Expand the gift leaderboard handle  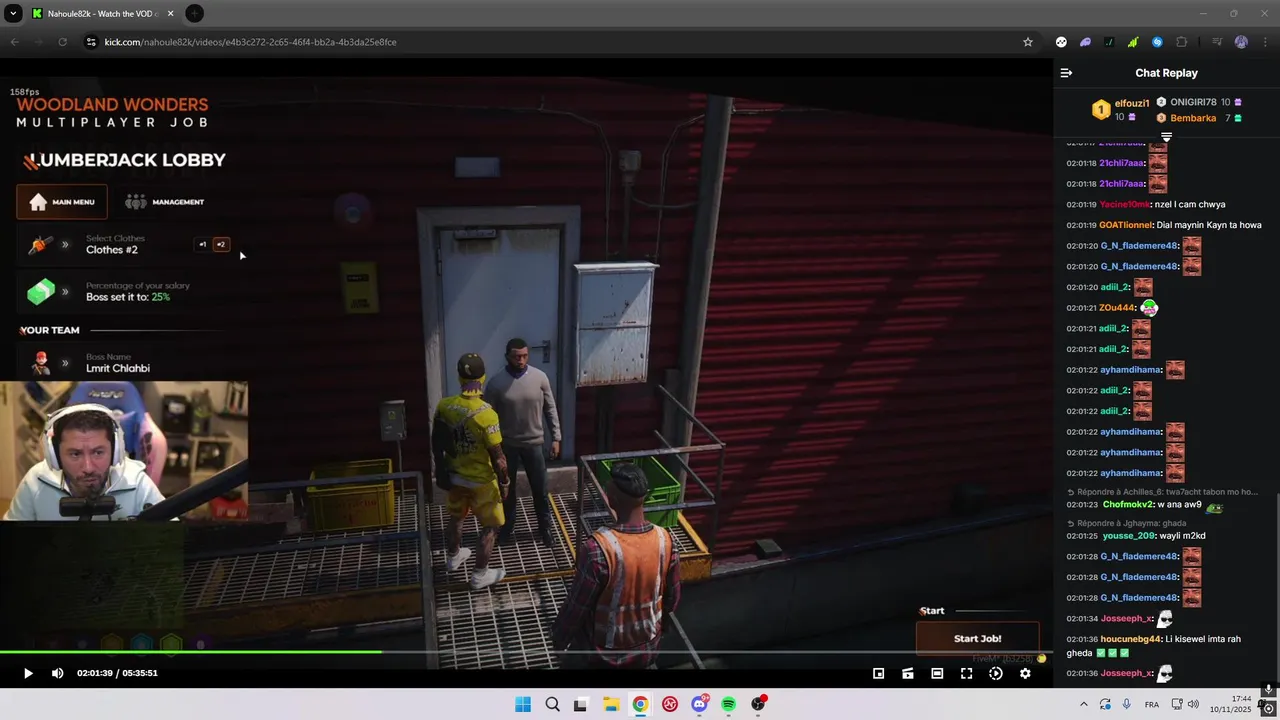click(x=1166, y=136)
